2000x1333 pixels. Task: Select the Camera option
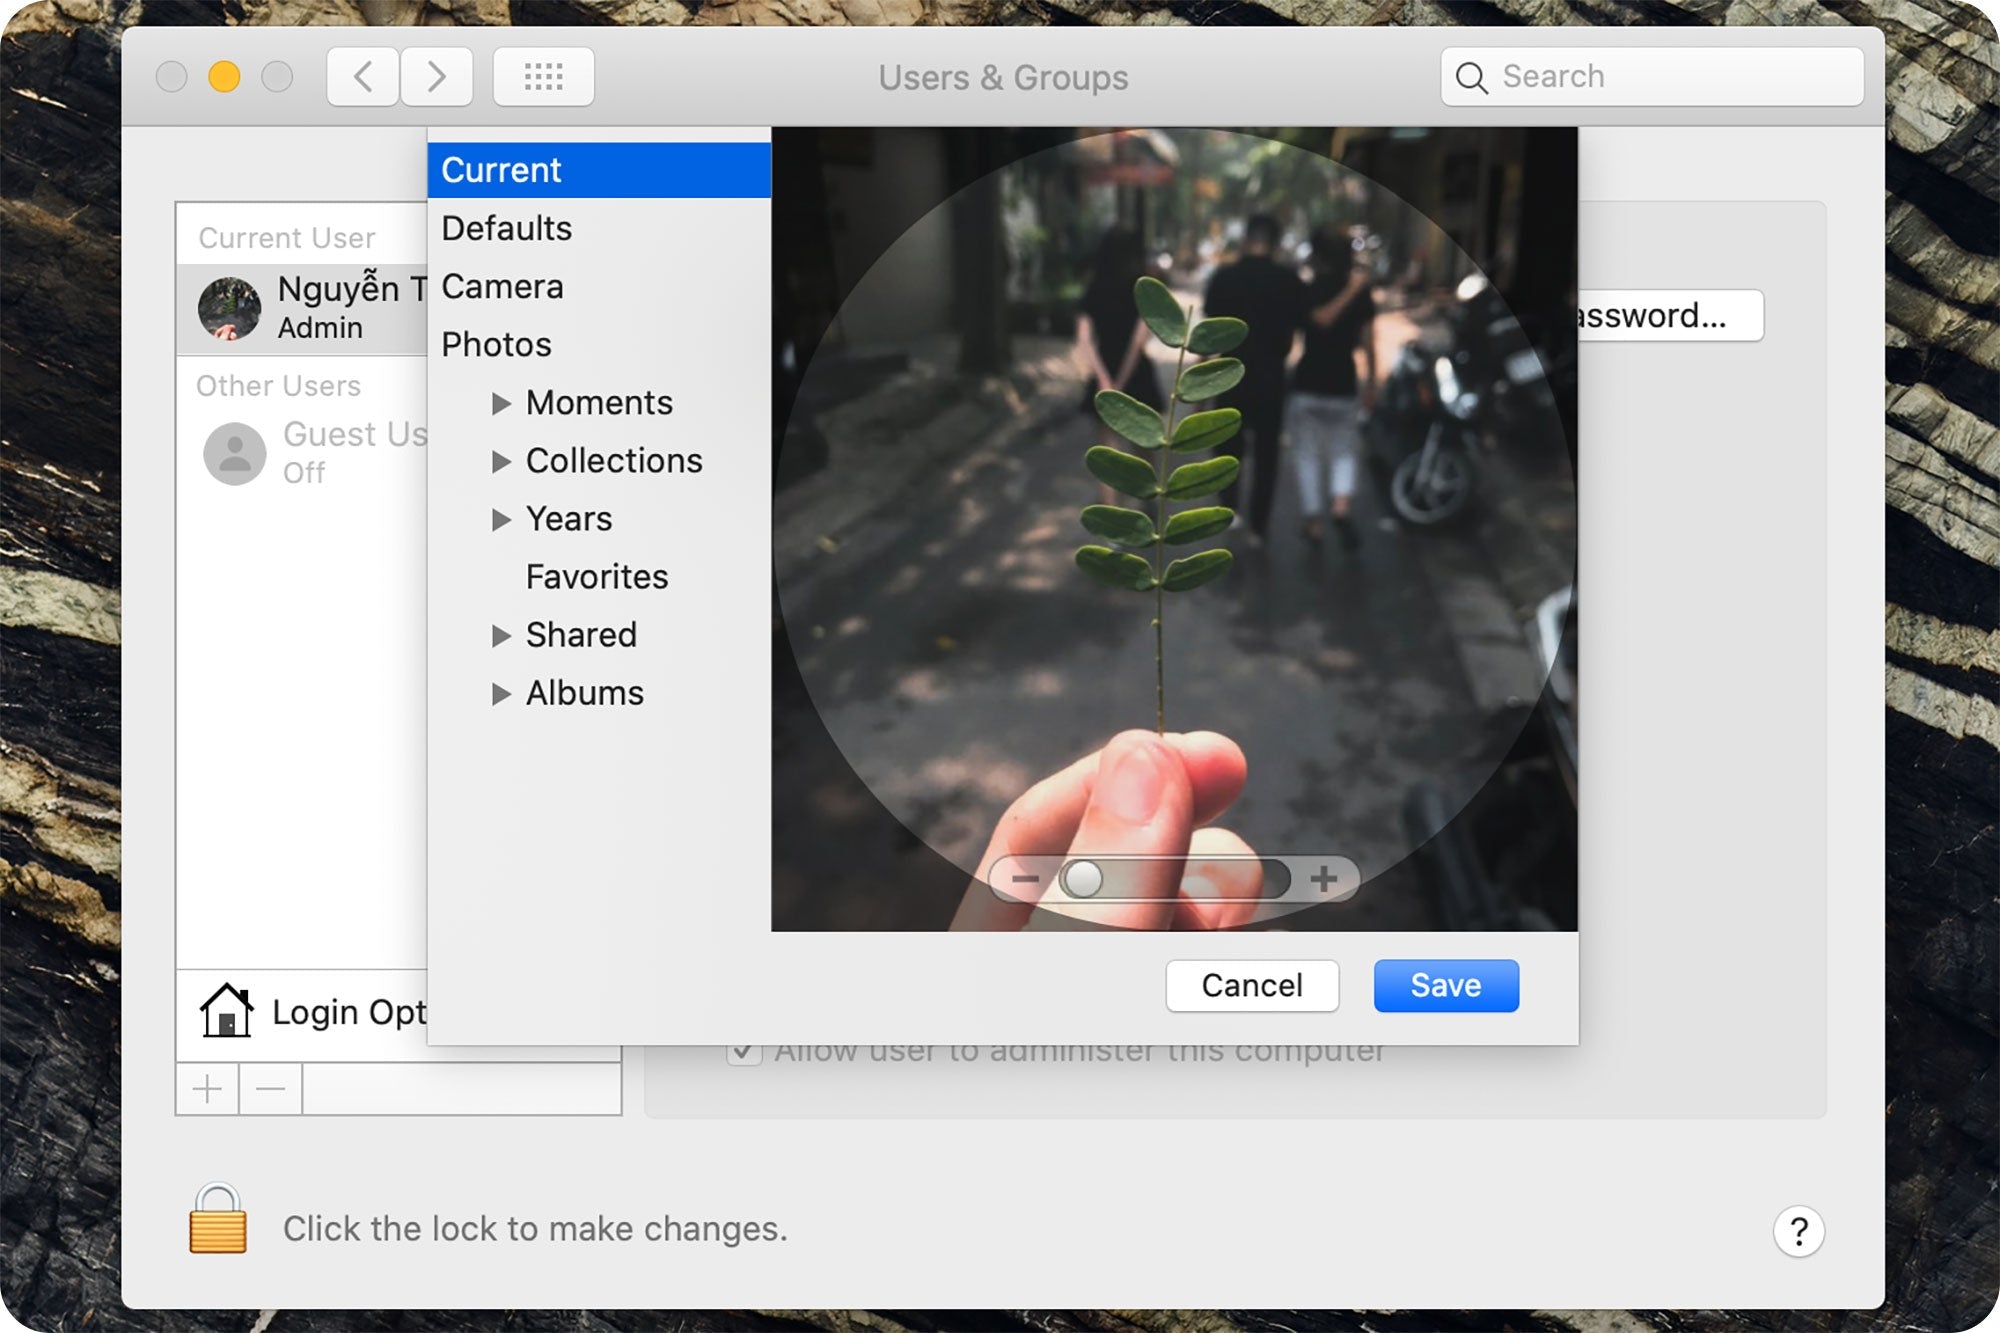501,284
